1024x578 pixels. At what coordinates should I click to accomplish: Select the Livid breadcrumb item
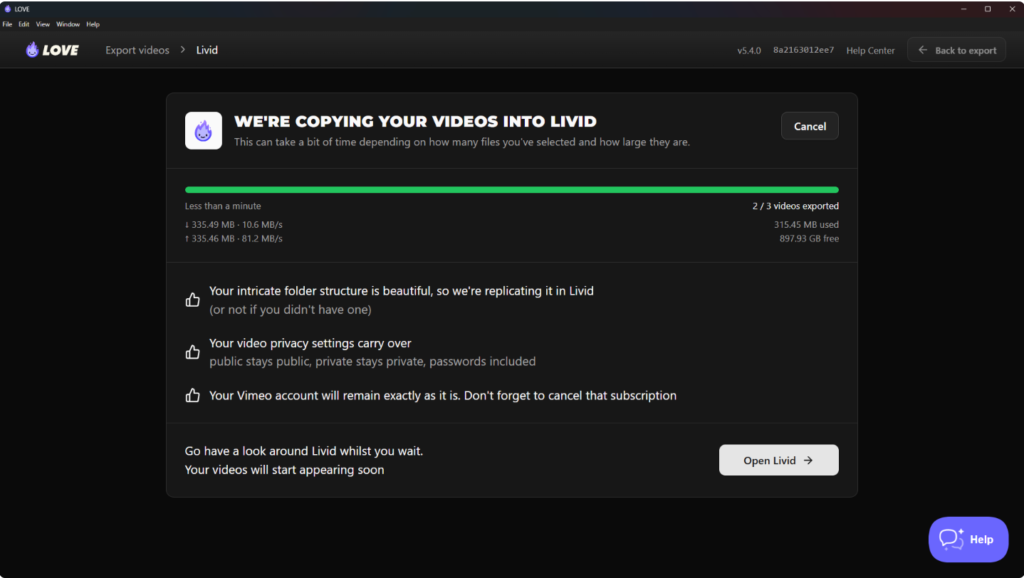click(x=207, y=50)
